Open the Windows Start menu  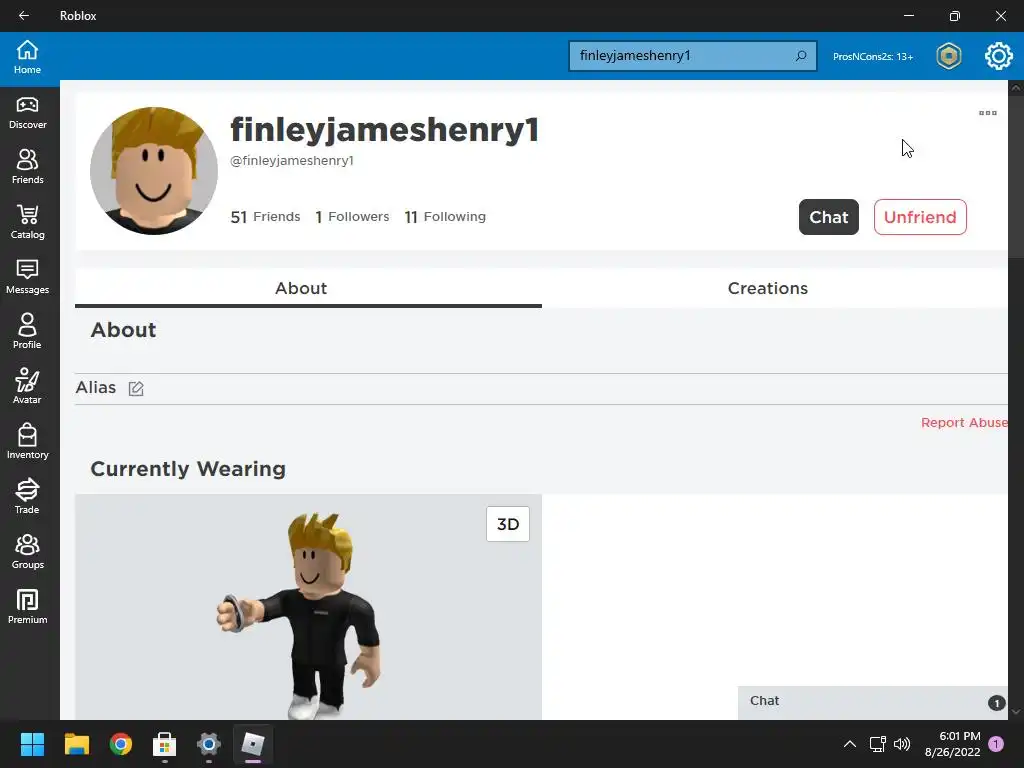[32, 744]
